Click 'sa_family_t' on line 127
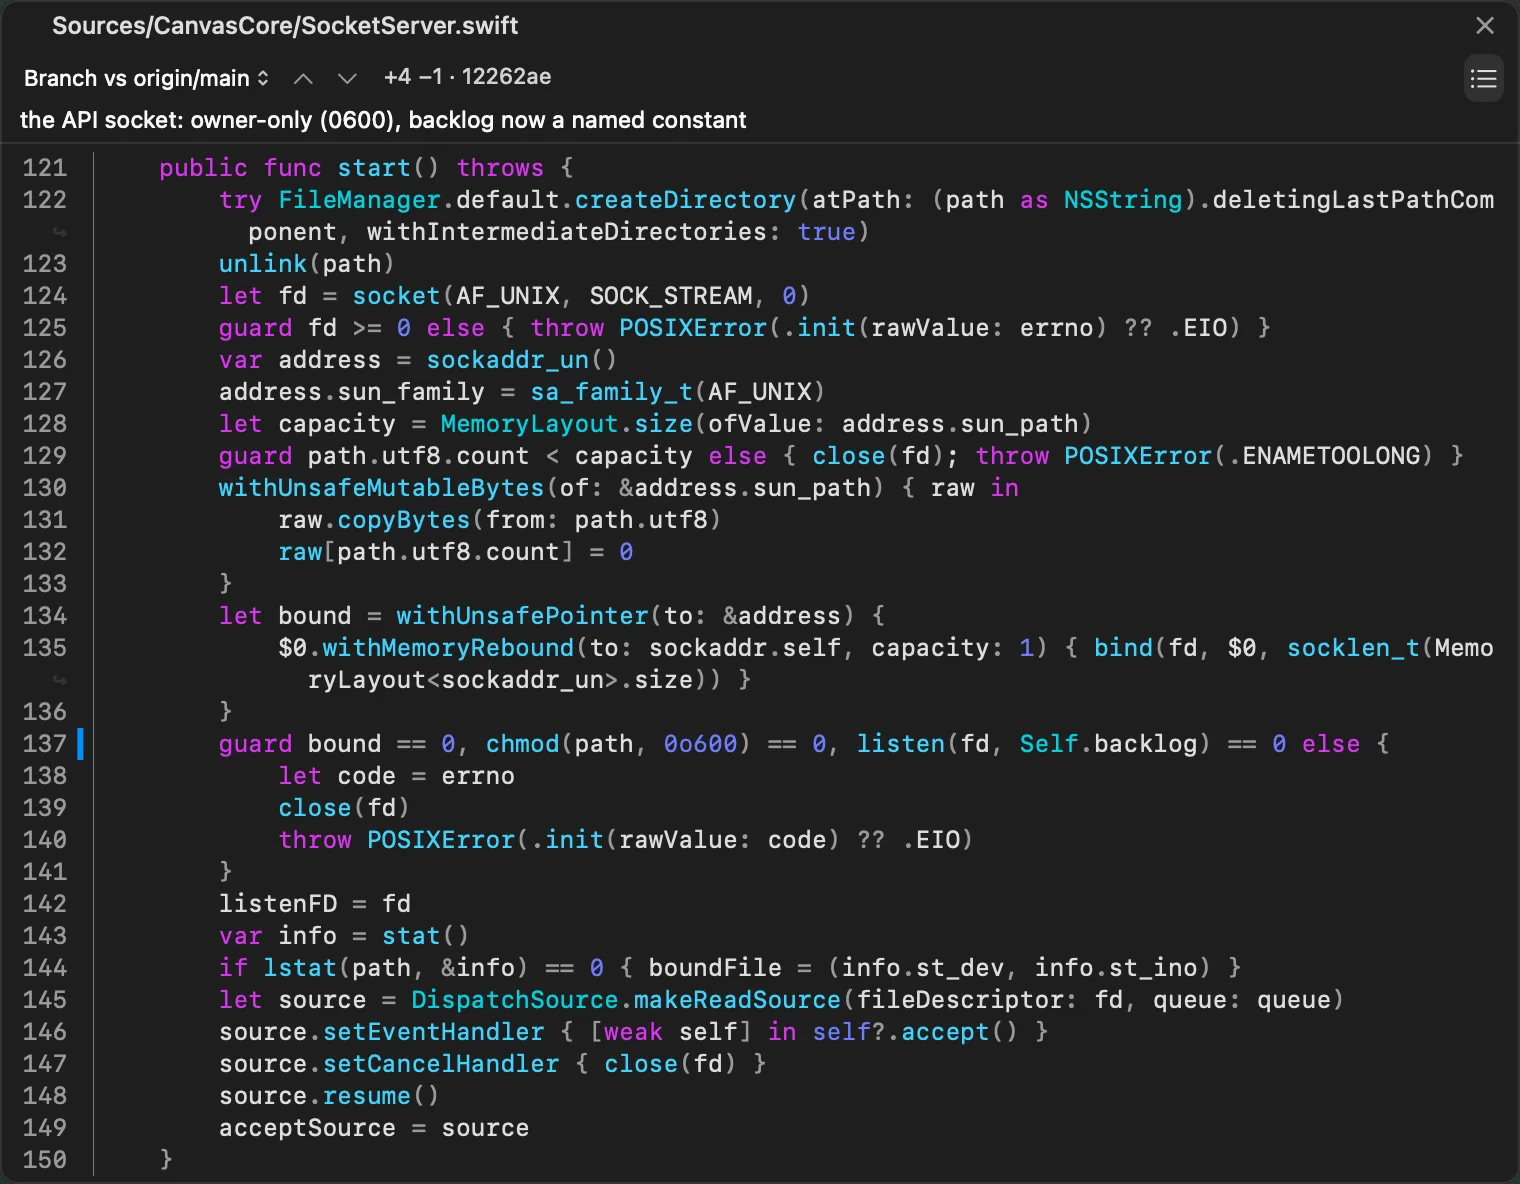Screen dimensions: 1520x1184 tap(612, 392)
